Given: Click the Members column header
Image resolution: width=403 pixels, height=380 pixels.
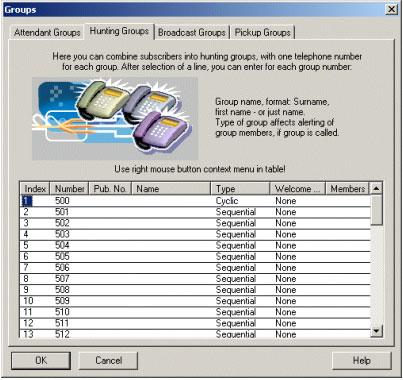Looking at the screenshot, I should coord(348,189).
